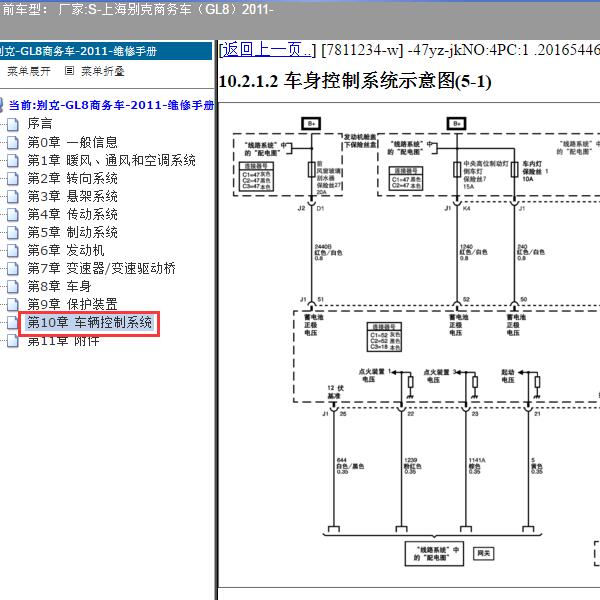600x600 pixels.
Task: Open 第4章 传动系统 chapter
Action: tap(72, 214)
